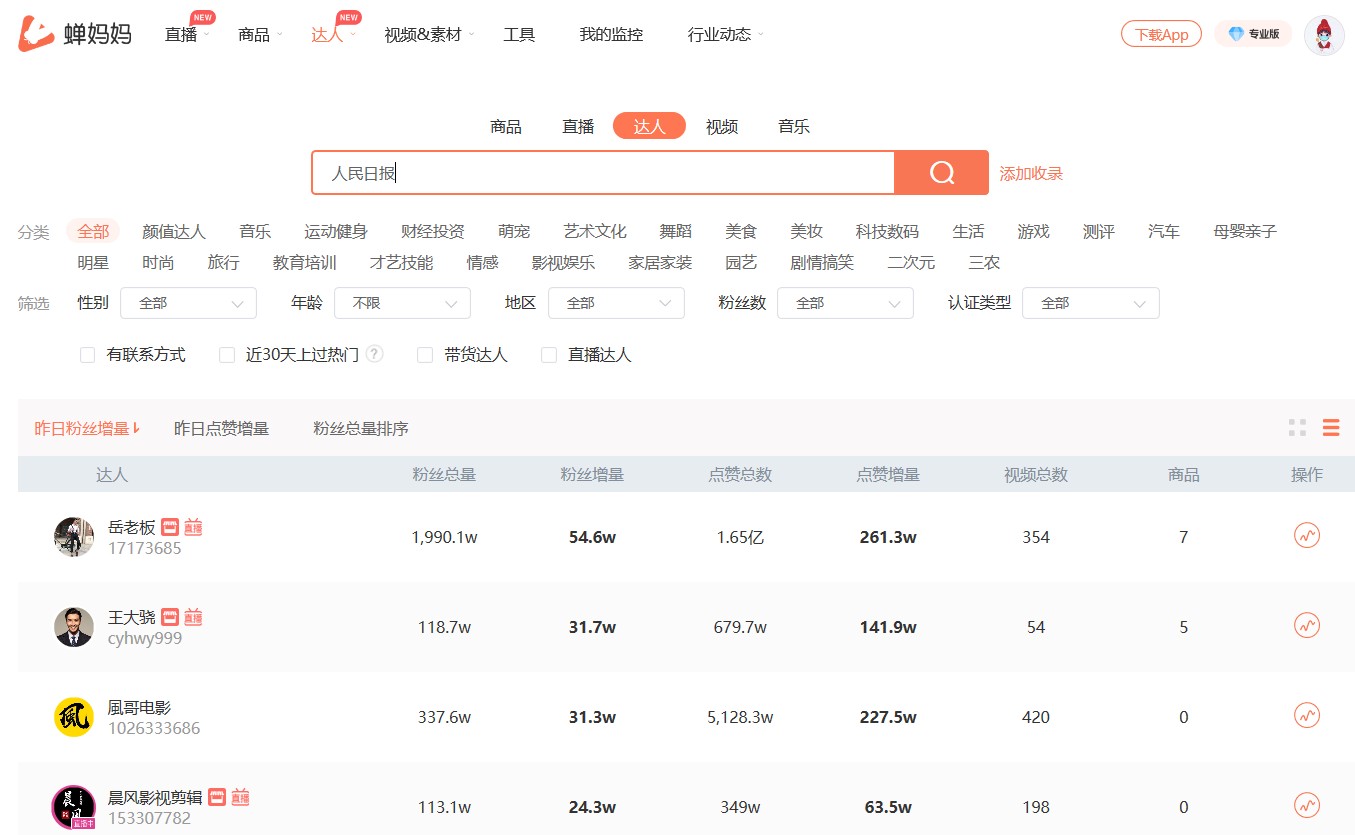Filter category by 科技数码
This screenshot has height=835, width=1355.
(887, 232)
